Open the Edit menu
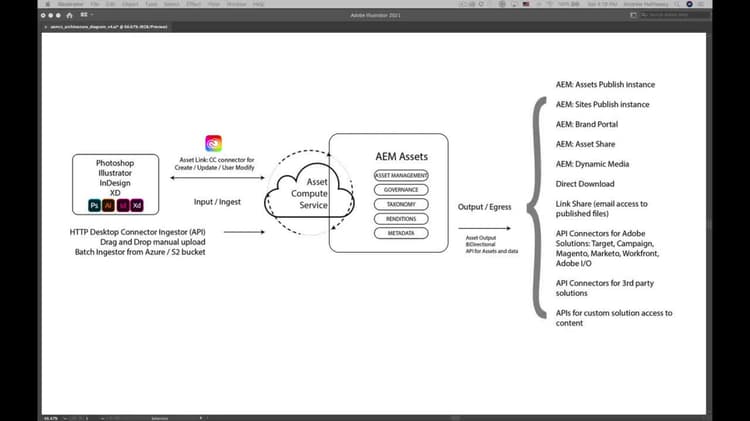The height and width of the screenshot is (421, 750). (110, 4)
